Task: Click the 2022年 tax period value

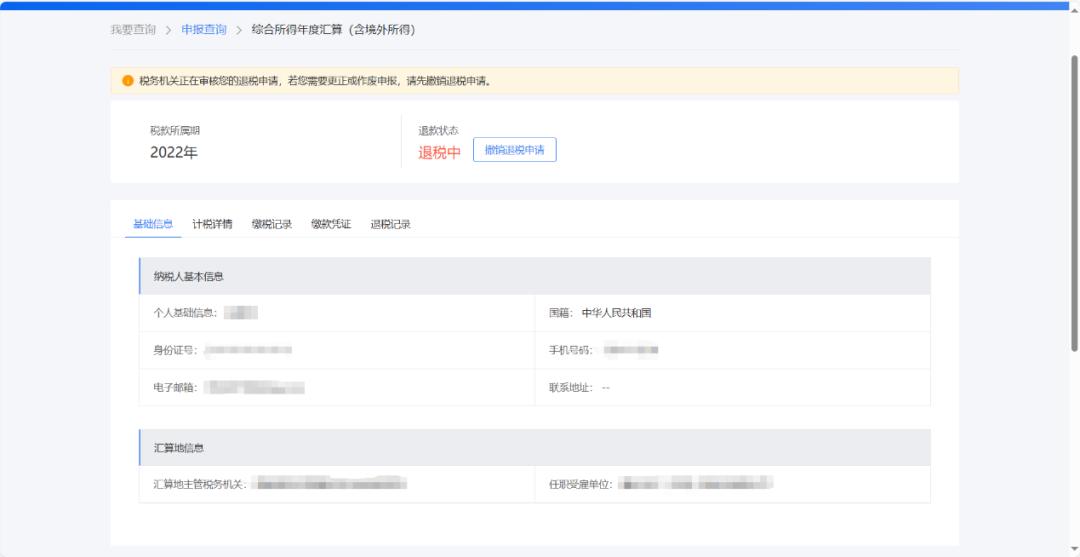Action: [x=174, y=152]
